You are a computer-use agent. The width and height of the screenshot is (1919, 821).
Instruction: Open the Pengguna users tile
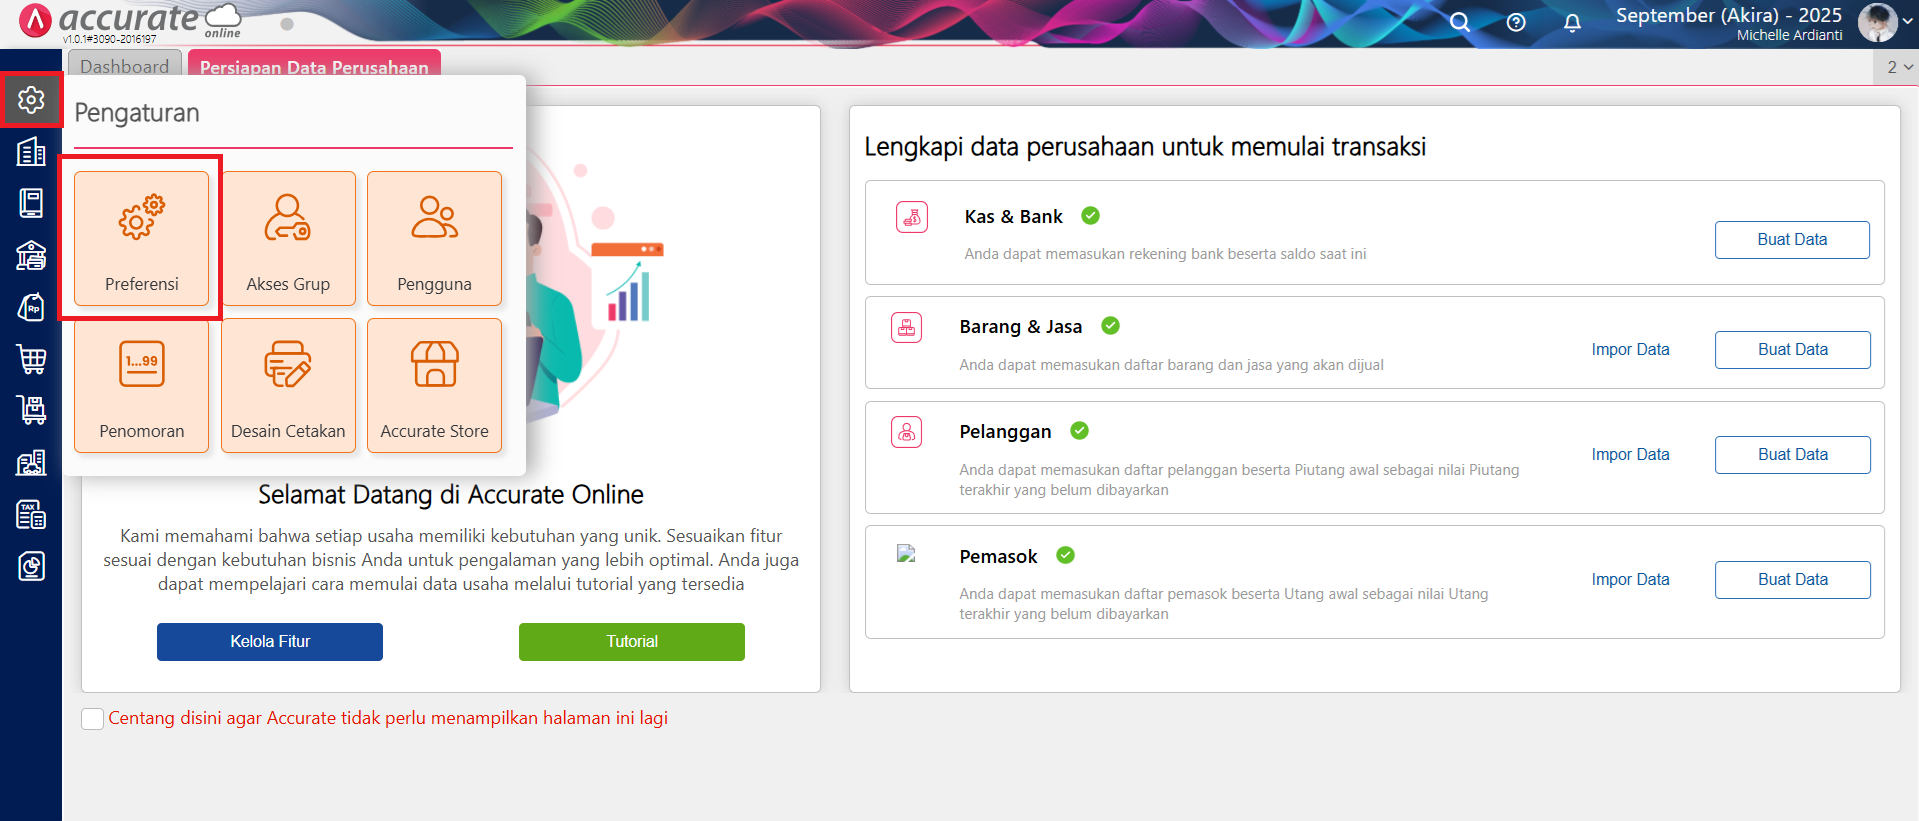click(434, 238)
